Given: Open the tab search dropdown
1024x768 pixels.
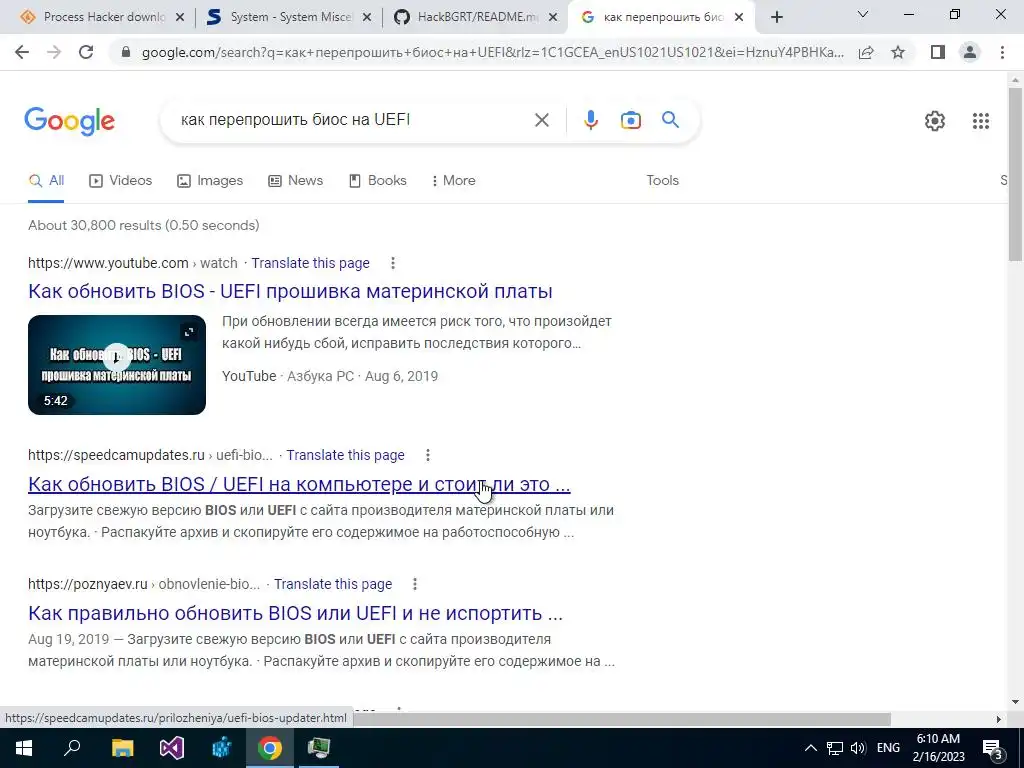Looking at the screenshot, I should tap(863, 14).
